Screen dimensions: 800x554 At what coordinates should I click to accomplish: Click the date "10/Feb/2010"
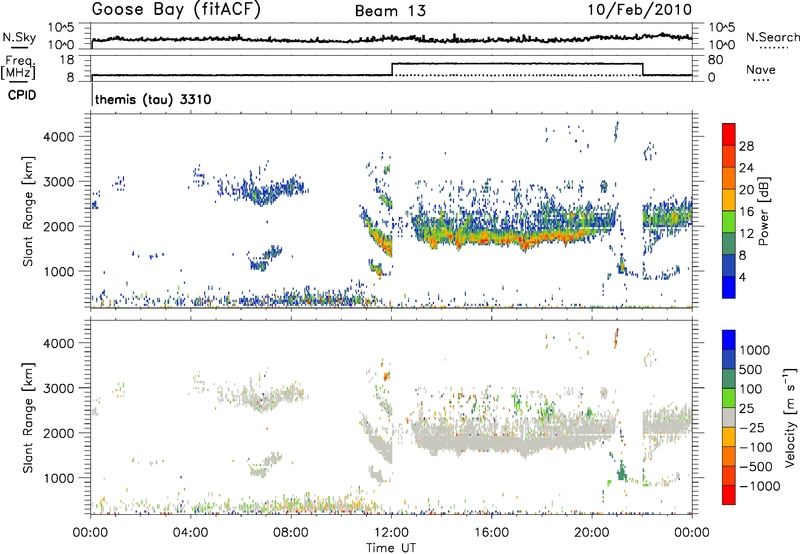(640, 10)
